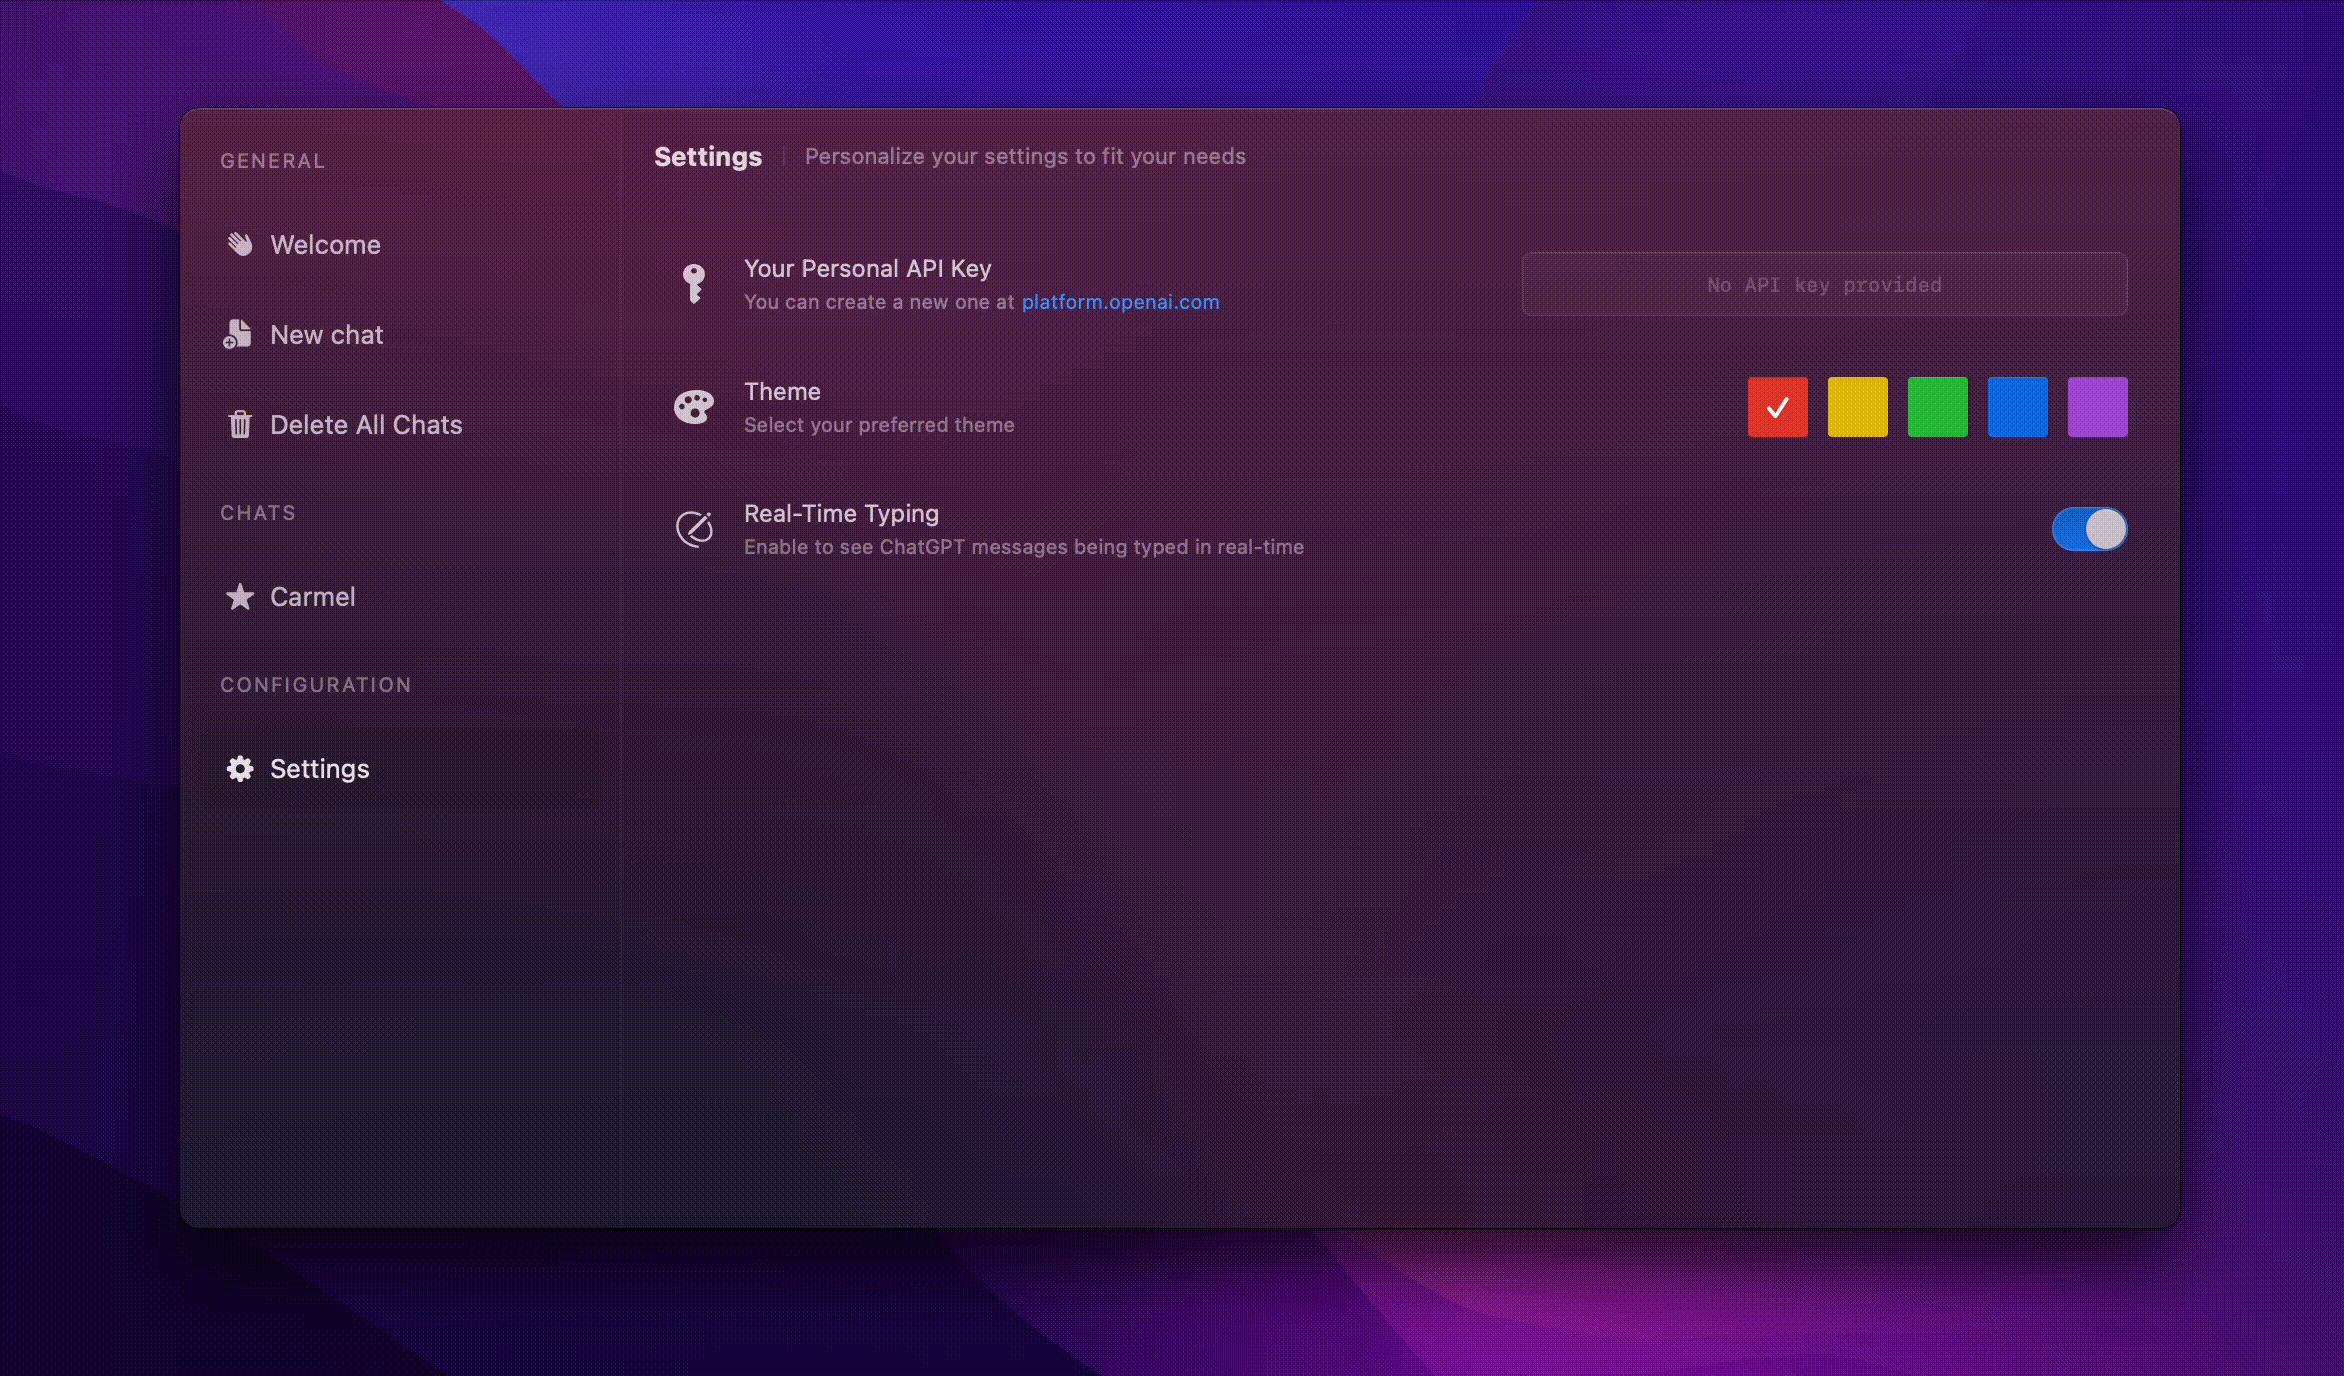Click the Theme palette icon
The width and height of the screenshot is (2344, 1376).
click(693, 407)
